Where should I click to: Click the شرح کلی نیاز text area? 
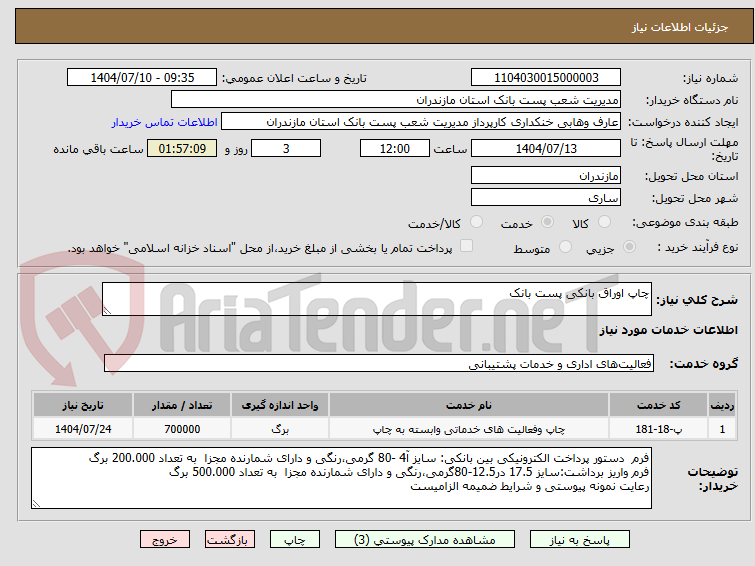tap(377, 299)
